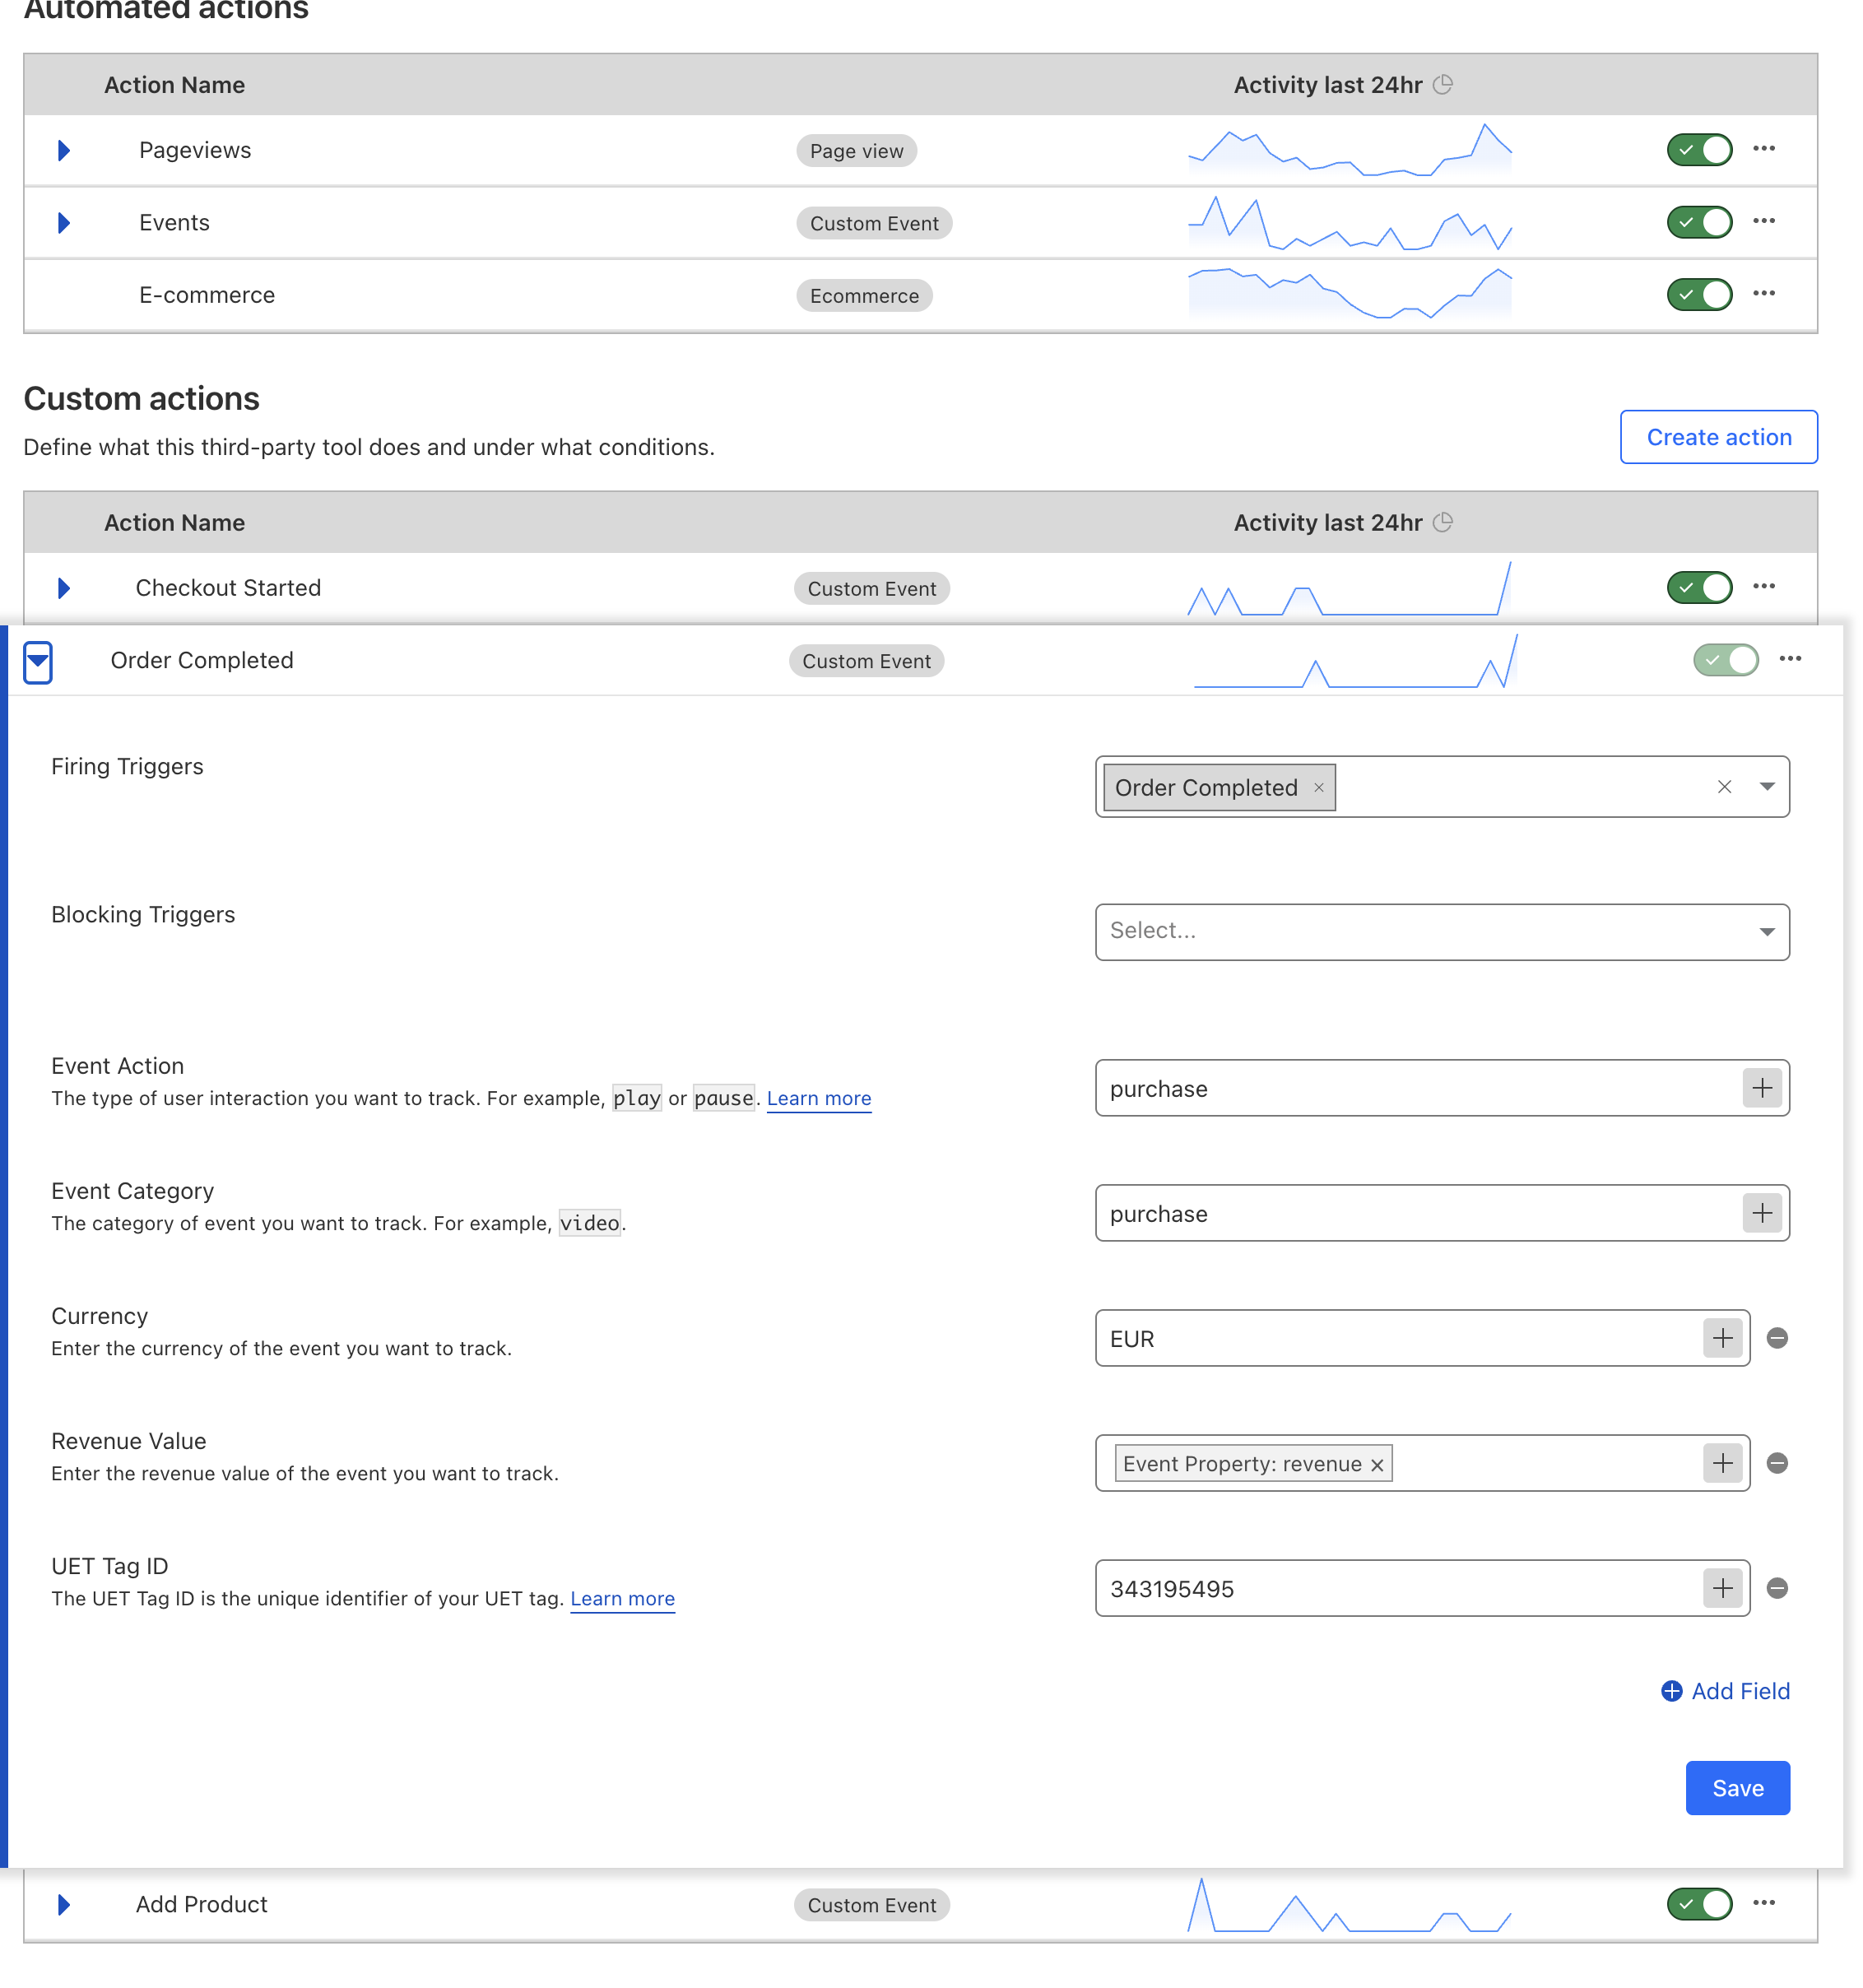
Task: Remove the Revenue Value field
Action: [1776, 1462]
